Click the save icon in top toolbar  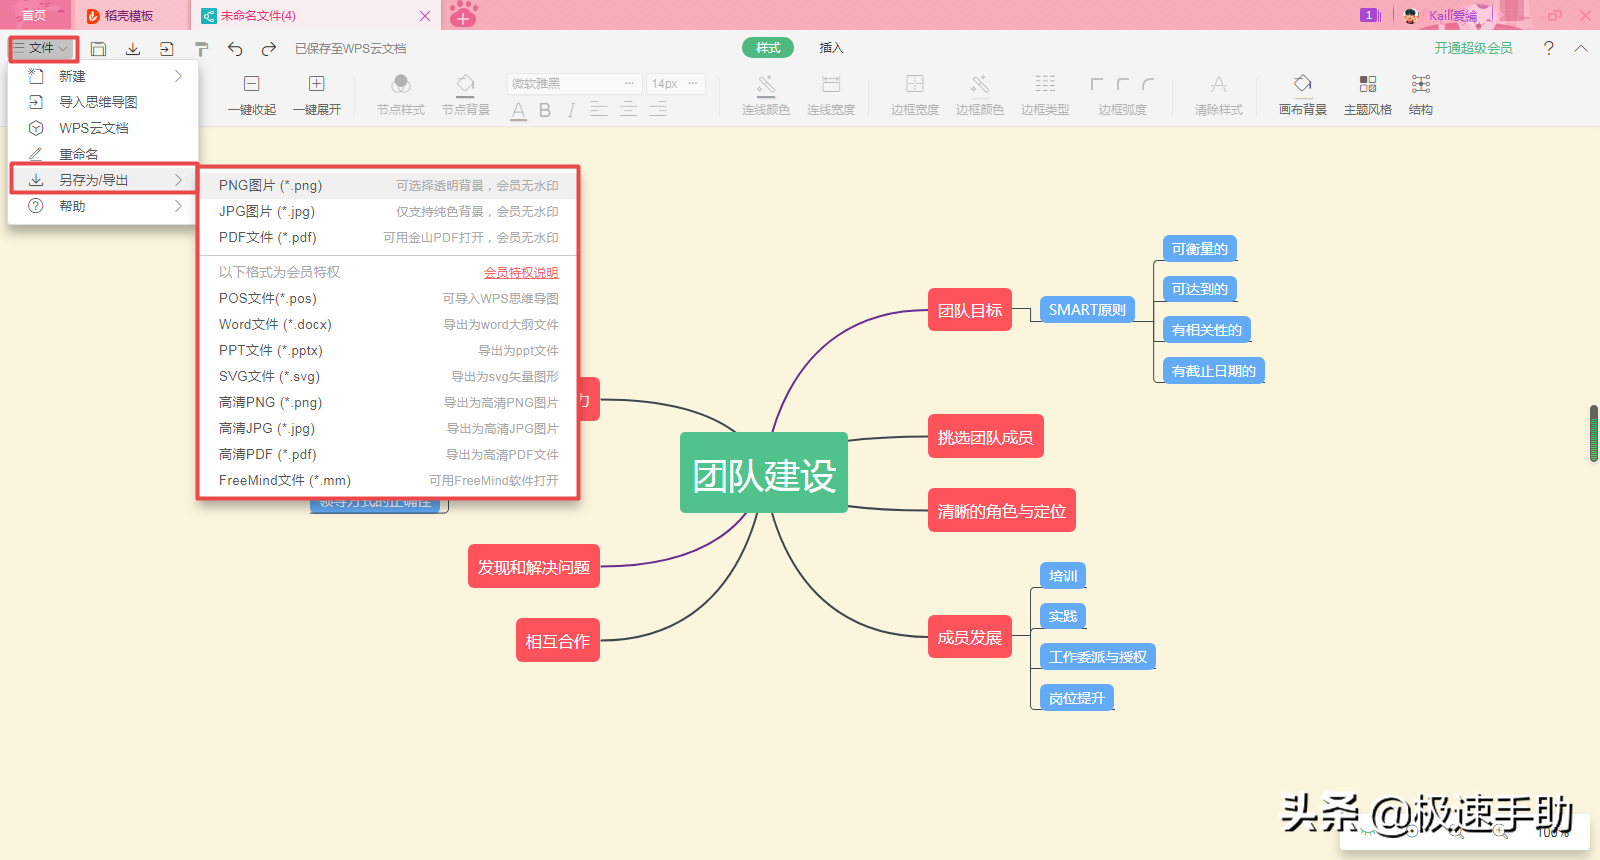[x=98, y=49]
